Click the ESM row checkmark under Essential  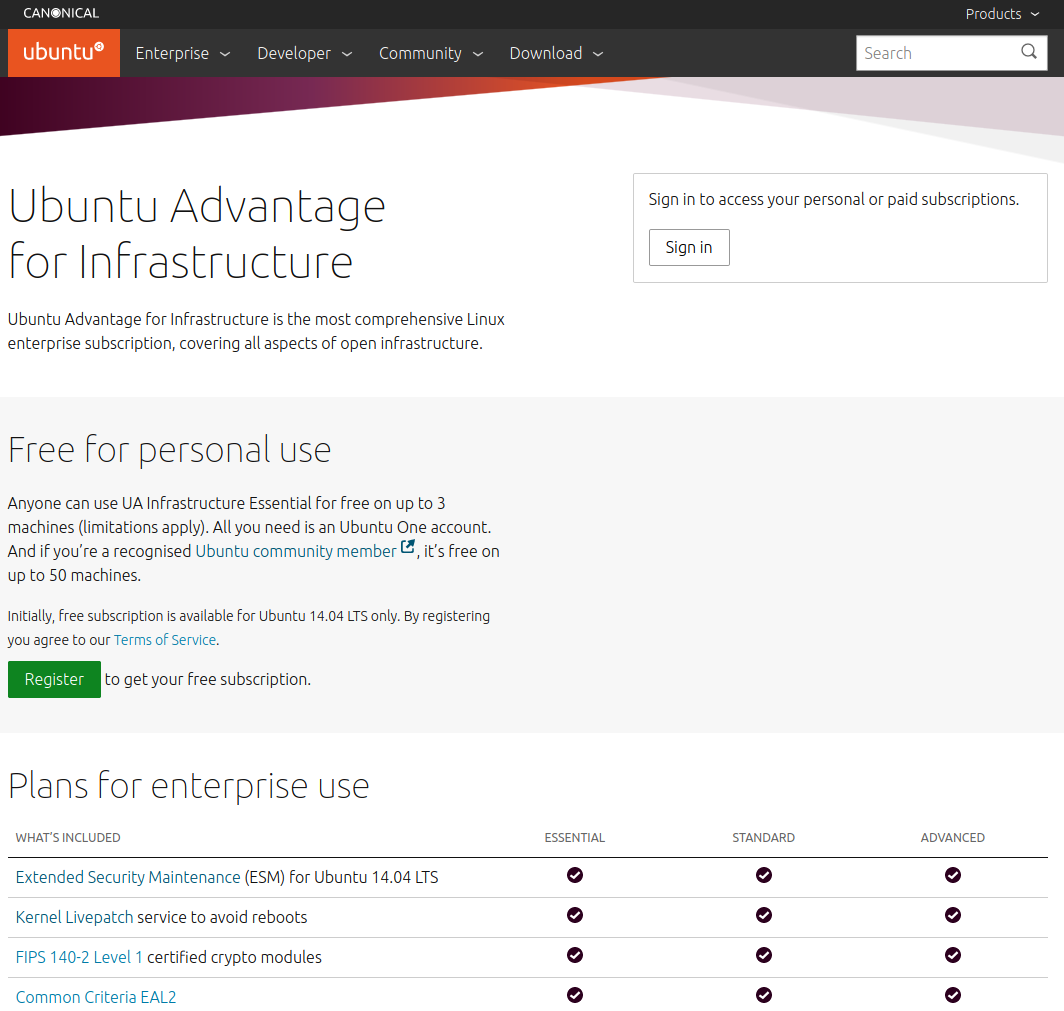click(575, 875)
